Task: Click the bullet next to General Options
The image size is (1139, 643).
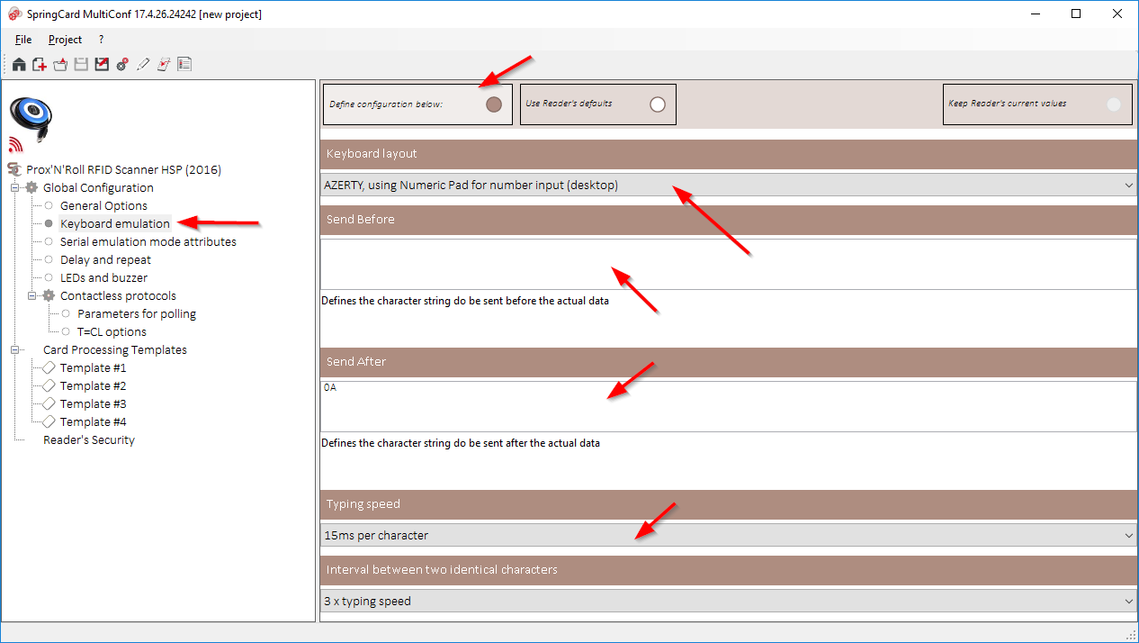Action: tap(49, 206)
